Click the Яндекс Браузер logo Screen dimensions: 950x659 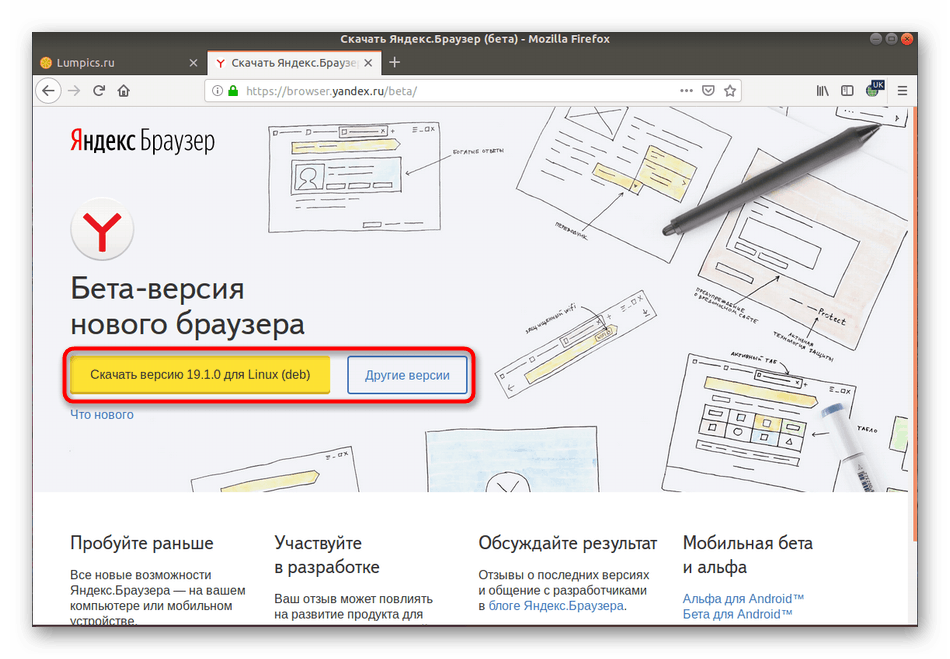pyautogui.click(x=142, y=140)
